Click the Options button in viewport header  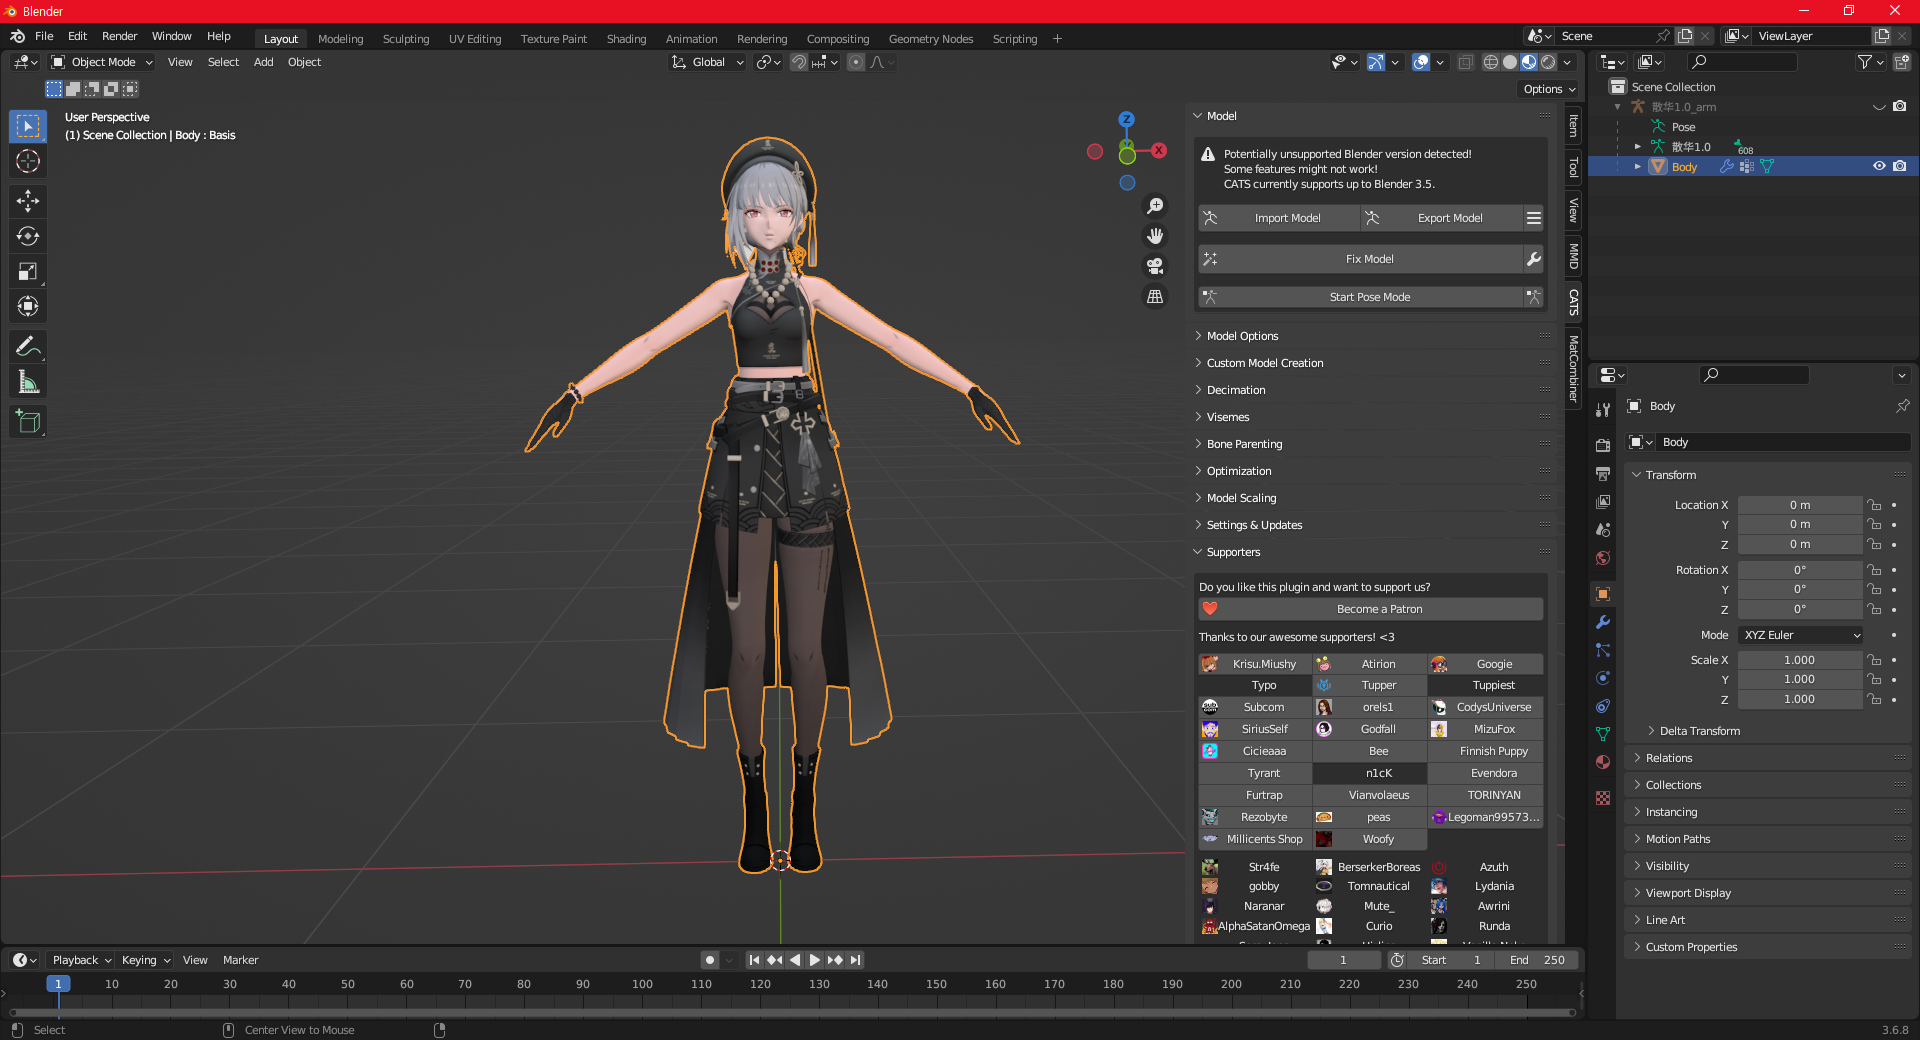pyautogui.click(x=1549, y=89)
